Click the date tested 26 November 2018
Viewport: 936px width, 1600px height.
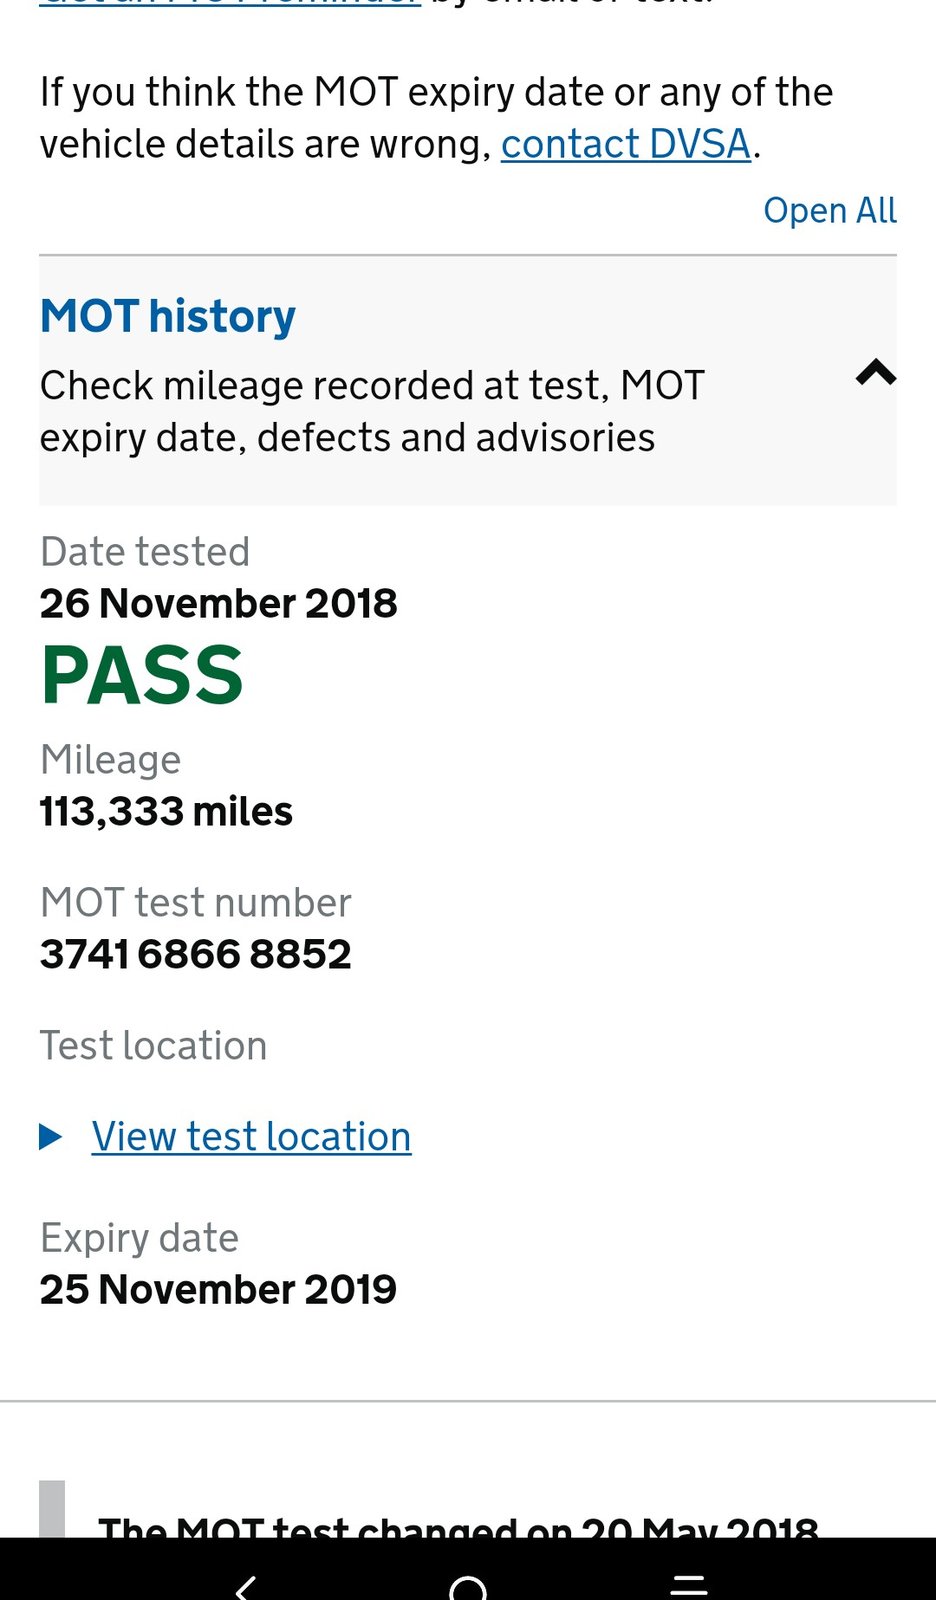click(x=218, y=603)
